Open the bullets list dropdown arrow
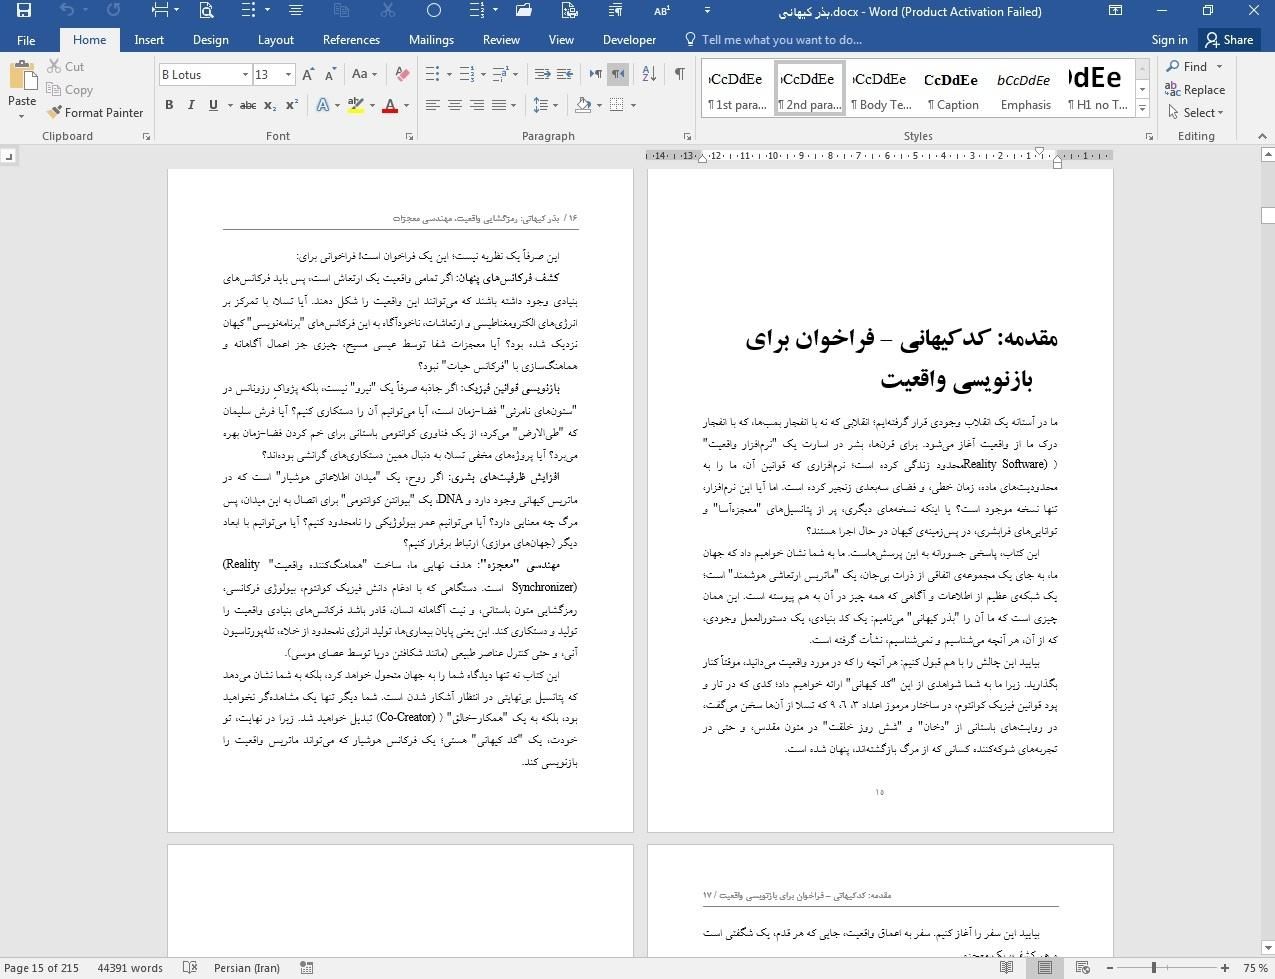Viewport: 1275px width, 979px height. 449,74
